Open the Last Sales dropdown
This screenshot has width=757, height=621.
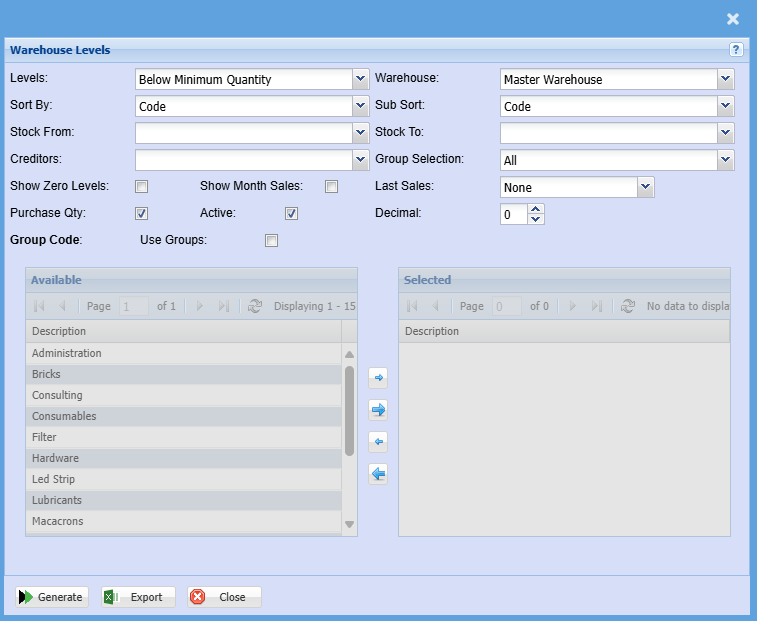pos(645,186)
